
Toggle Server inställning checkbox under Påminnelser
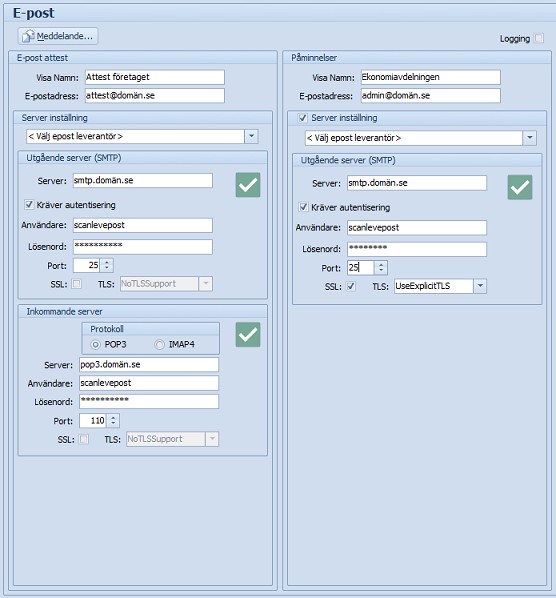pyautogui.click(x=303, y=118)
